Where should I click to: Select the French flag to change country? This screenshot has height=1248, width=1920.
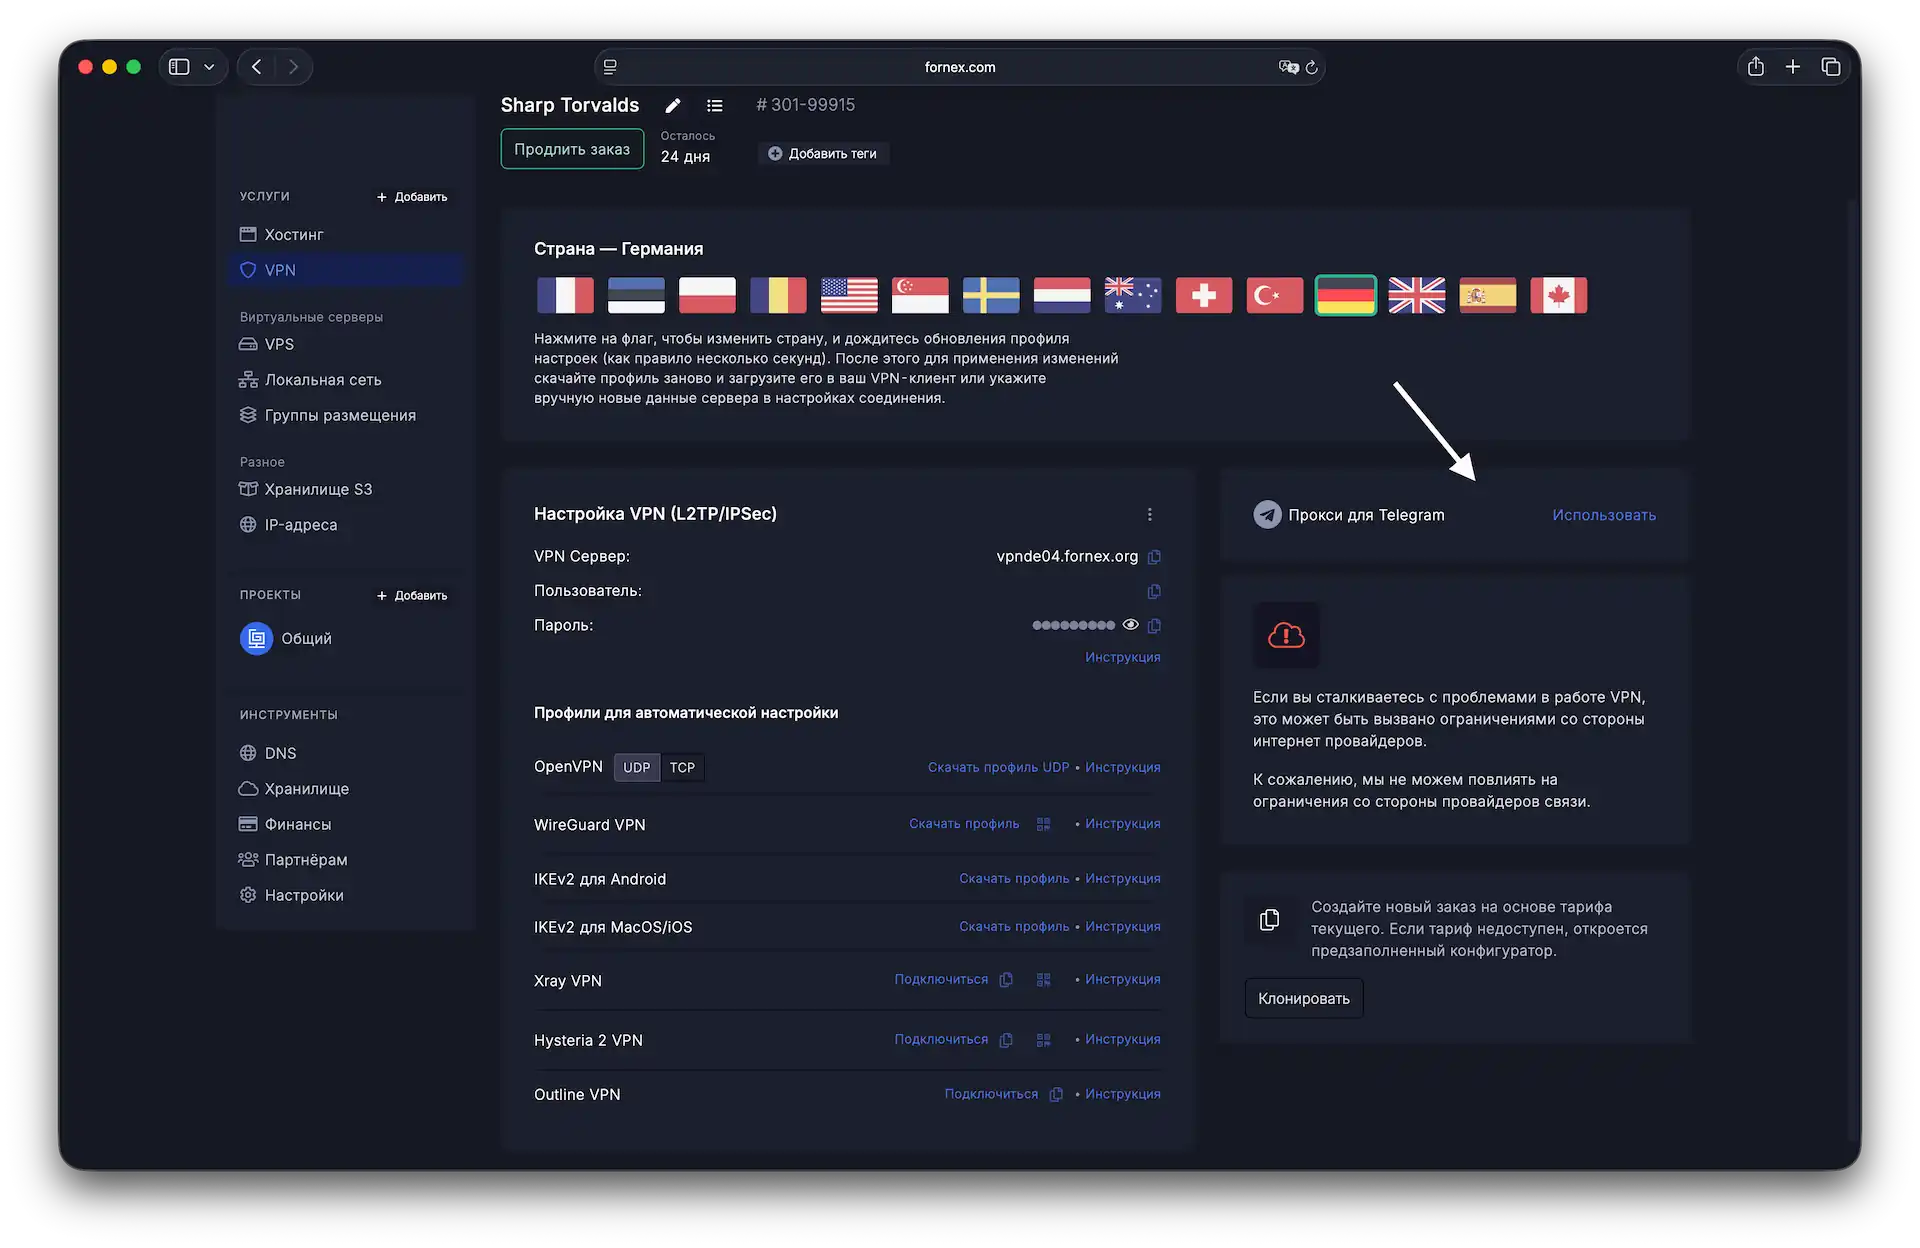click(564, 295)
